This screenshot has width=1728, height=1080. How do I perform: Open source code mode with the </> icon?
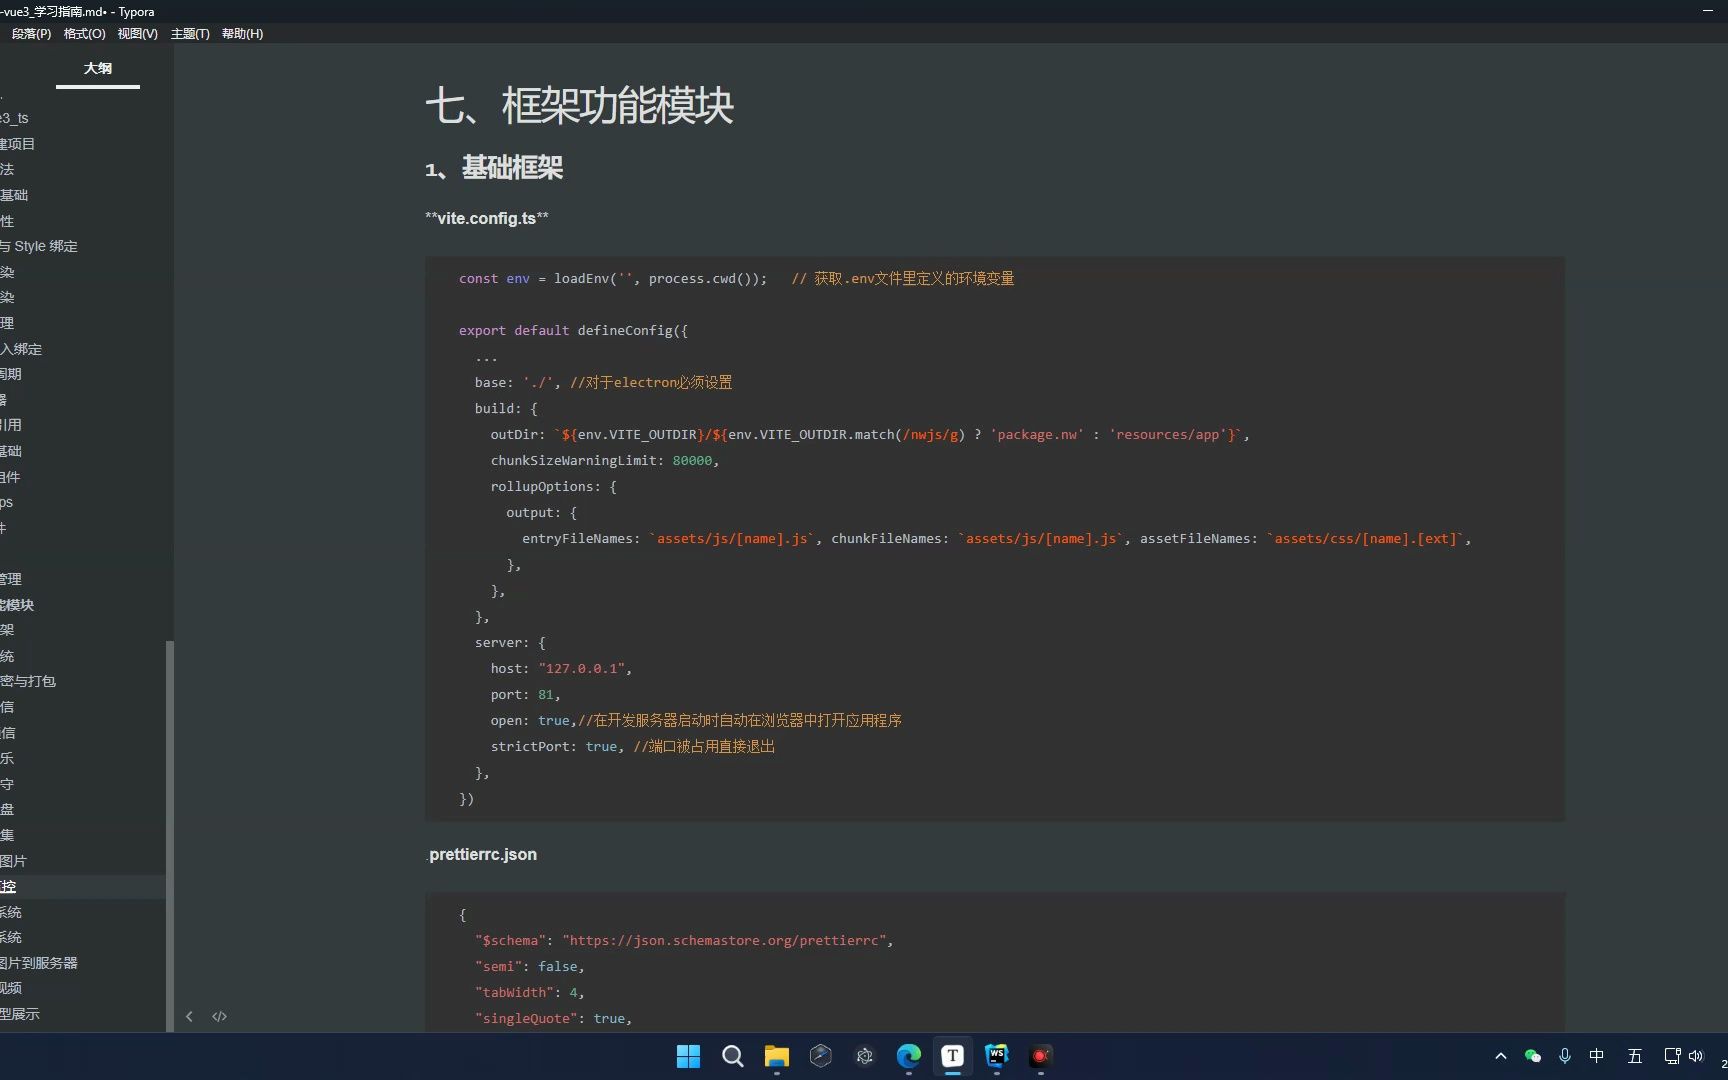pos(219,1016)
